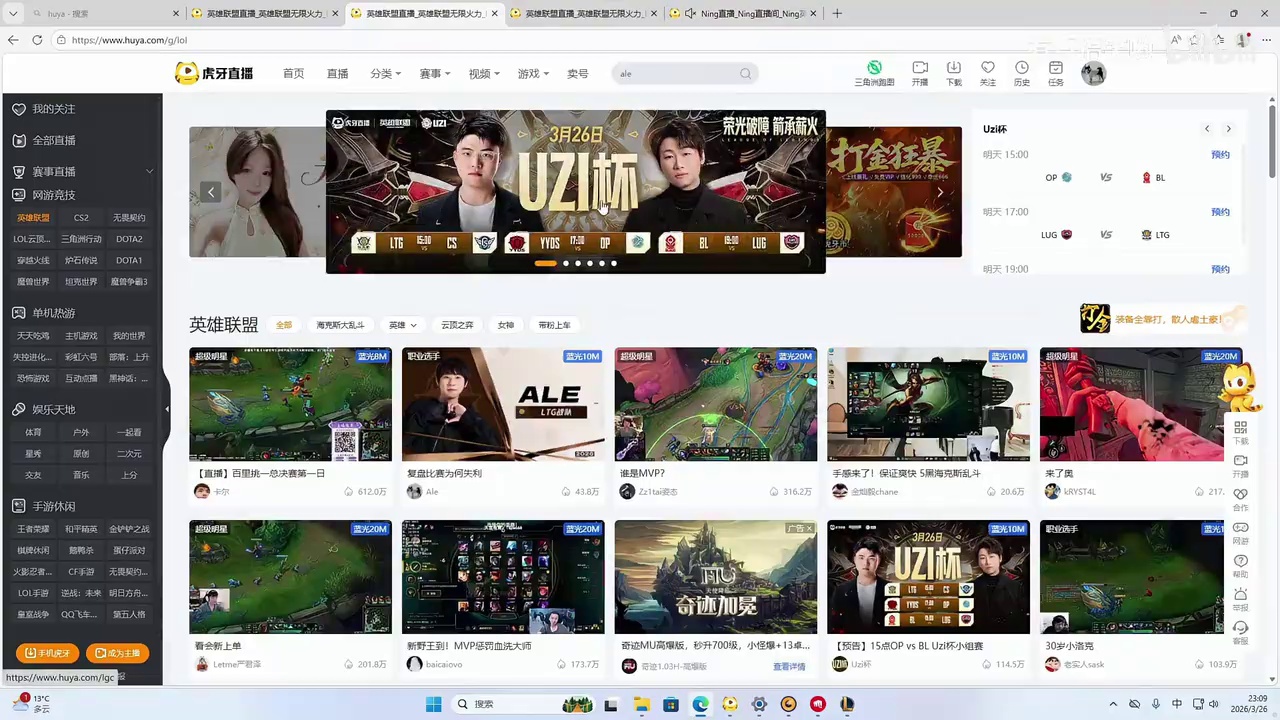The image size is (1280, 720).
Task: Go to 首页 in the top navigation
Action: coord(293,74)
